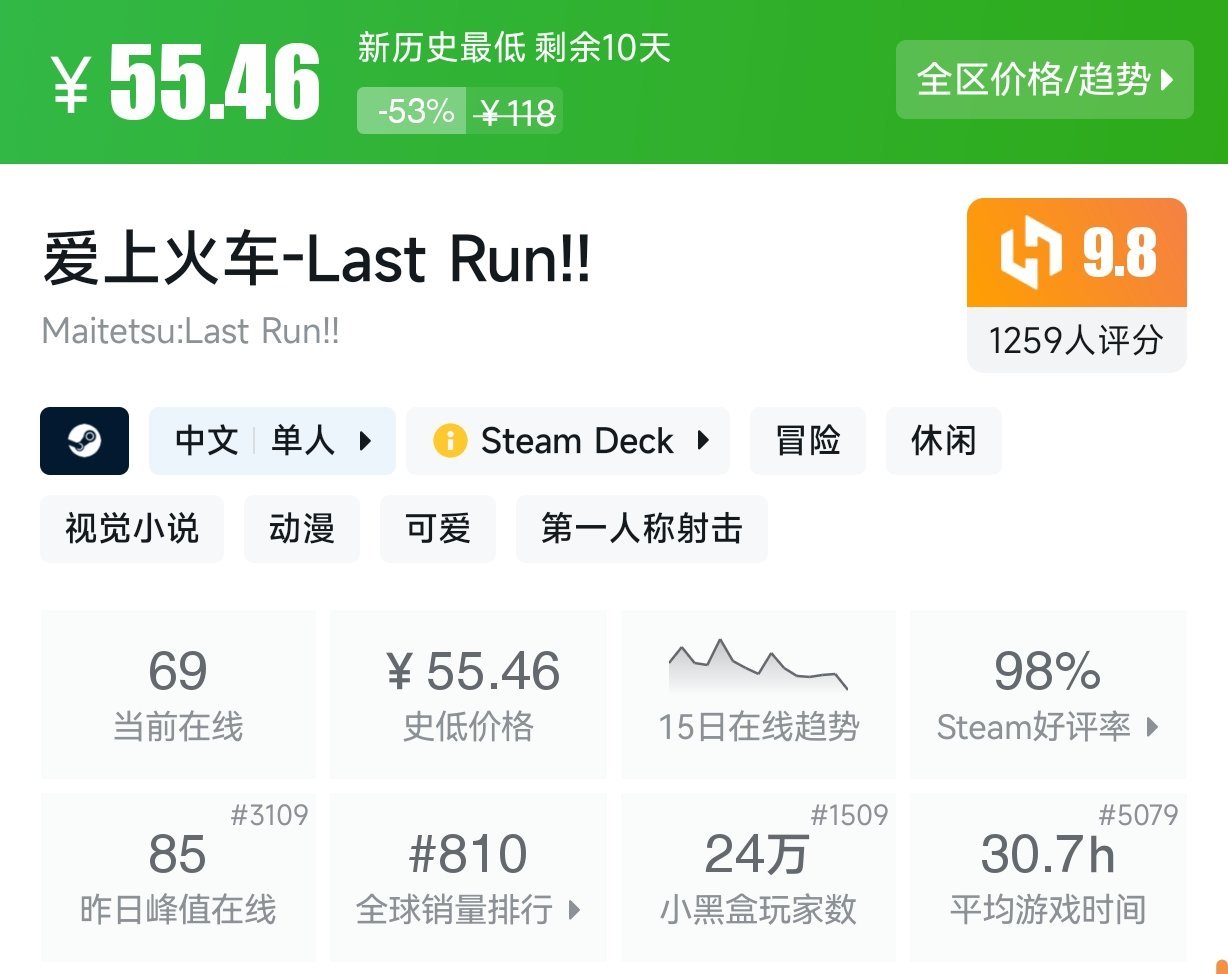Screen dimensions: 1228x974
Task: Select the 可爱 (Cute) tag
Action: pos(437,530)
